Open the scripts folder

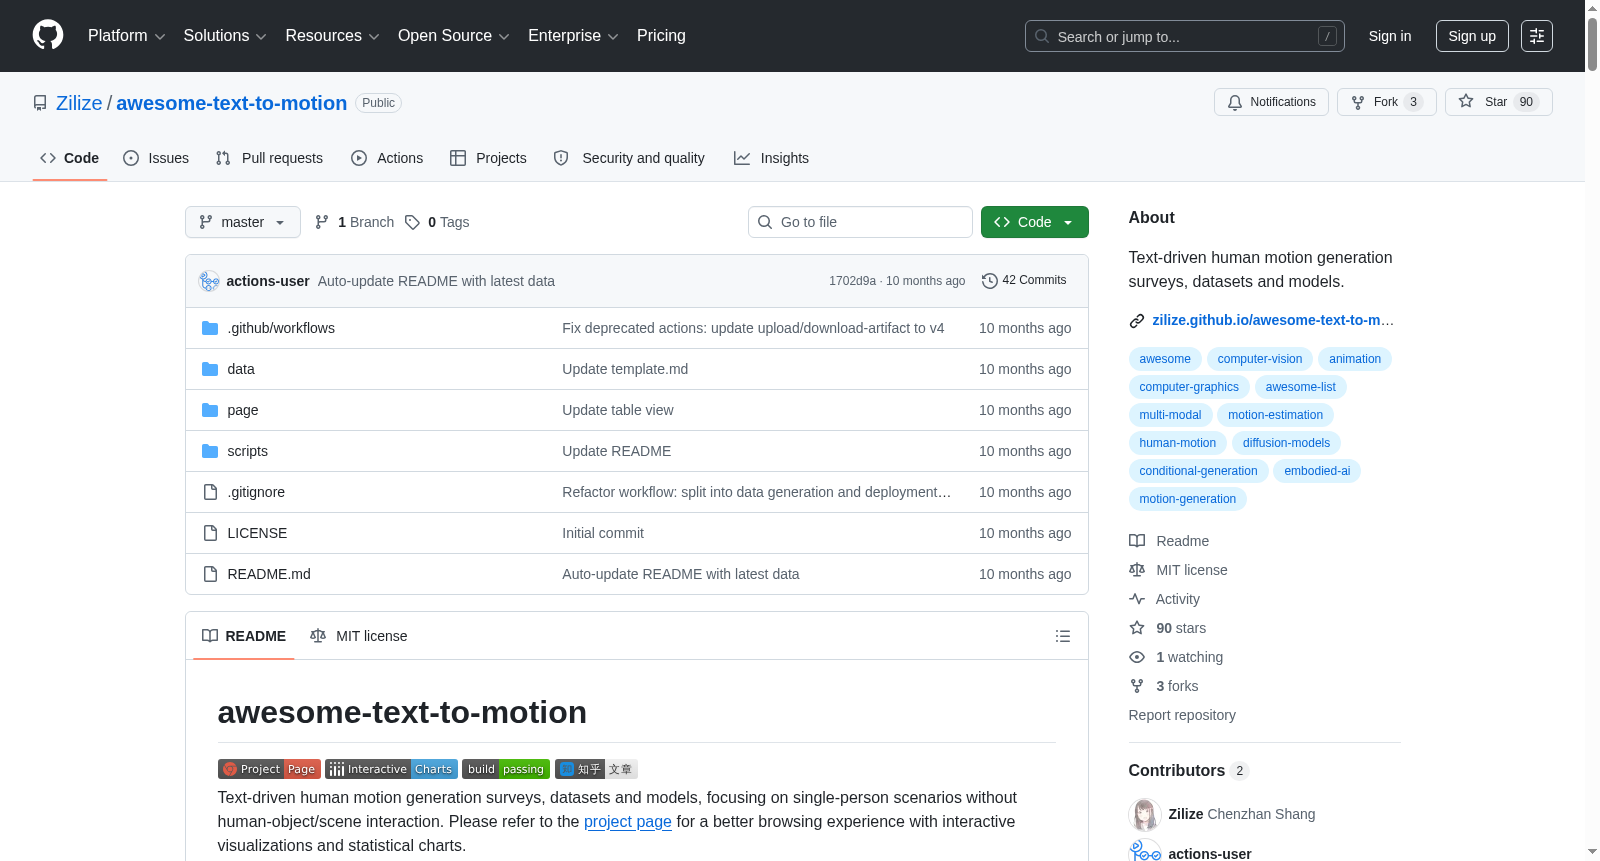click(248, 451)
